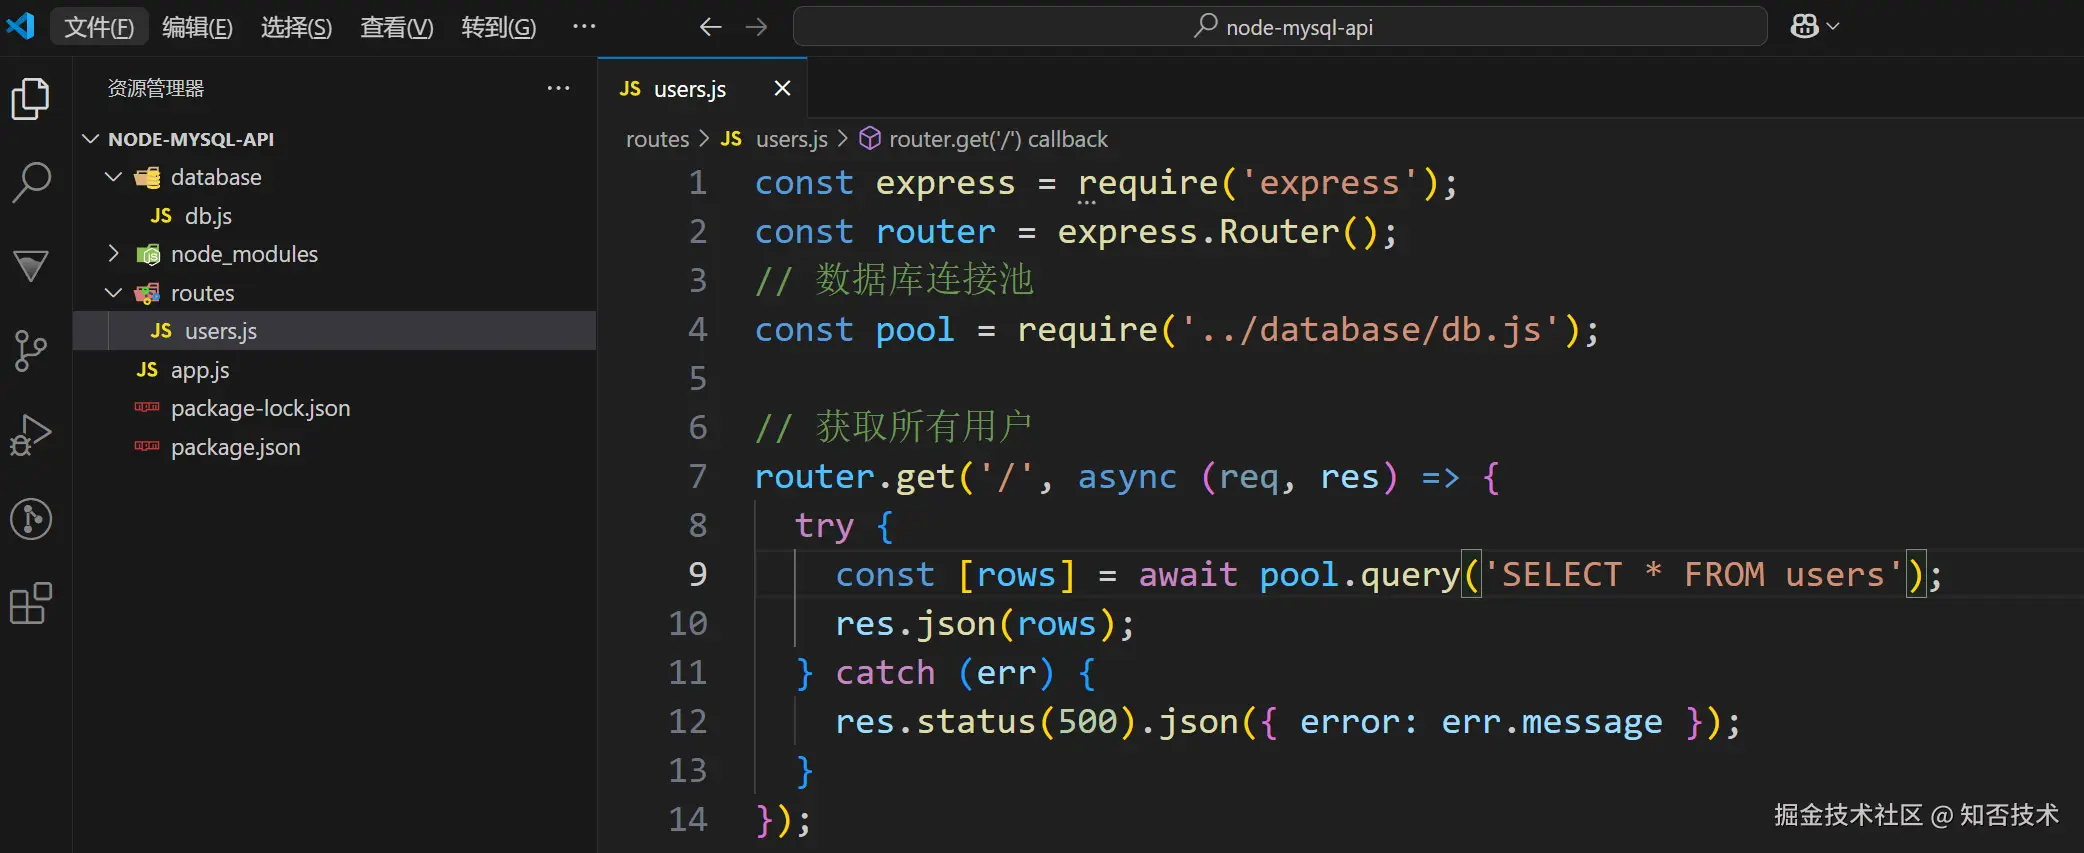
Task: Collapse the routes folder
Action: (114, 293)
